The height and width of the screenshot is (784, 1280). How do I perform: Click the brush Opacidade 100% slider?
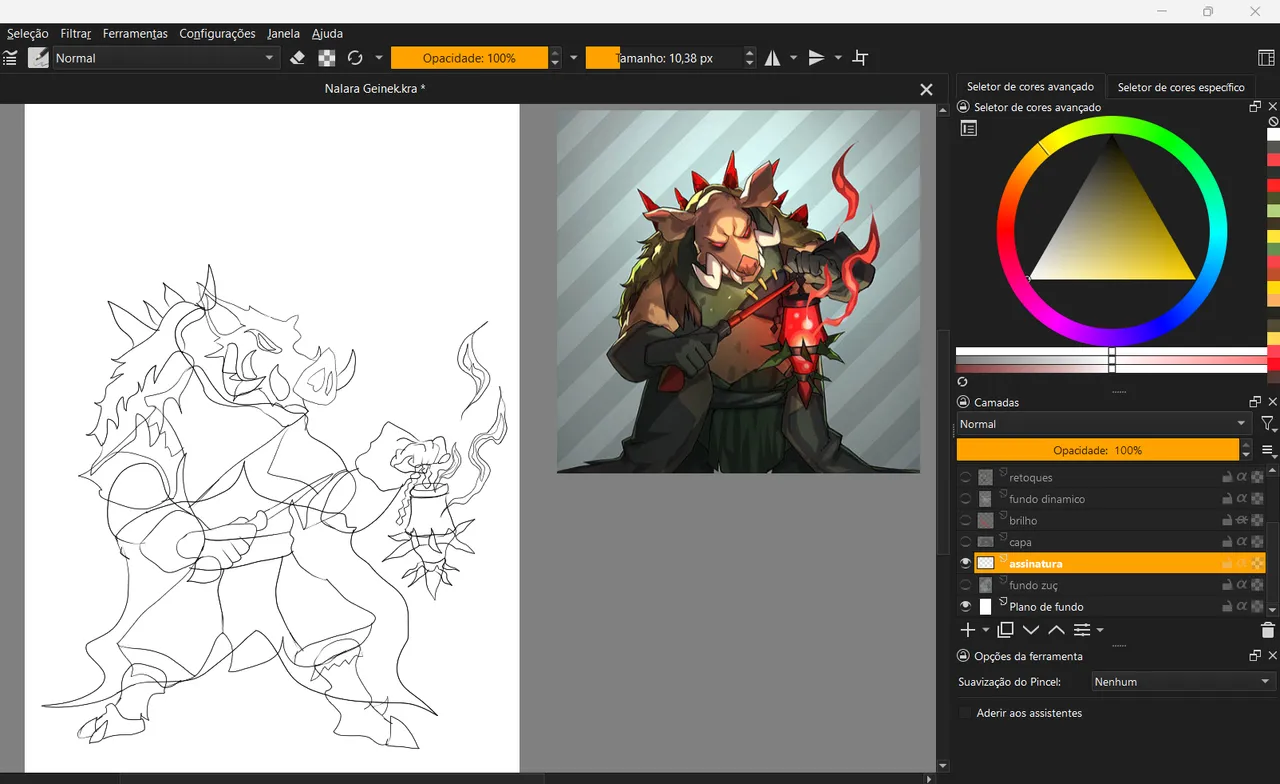tap(469, 58)
